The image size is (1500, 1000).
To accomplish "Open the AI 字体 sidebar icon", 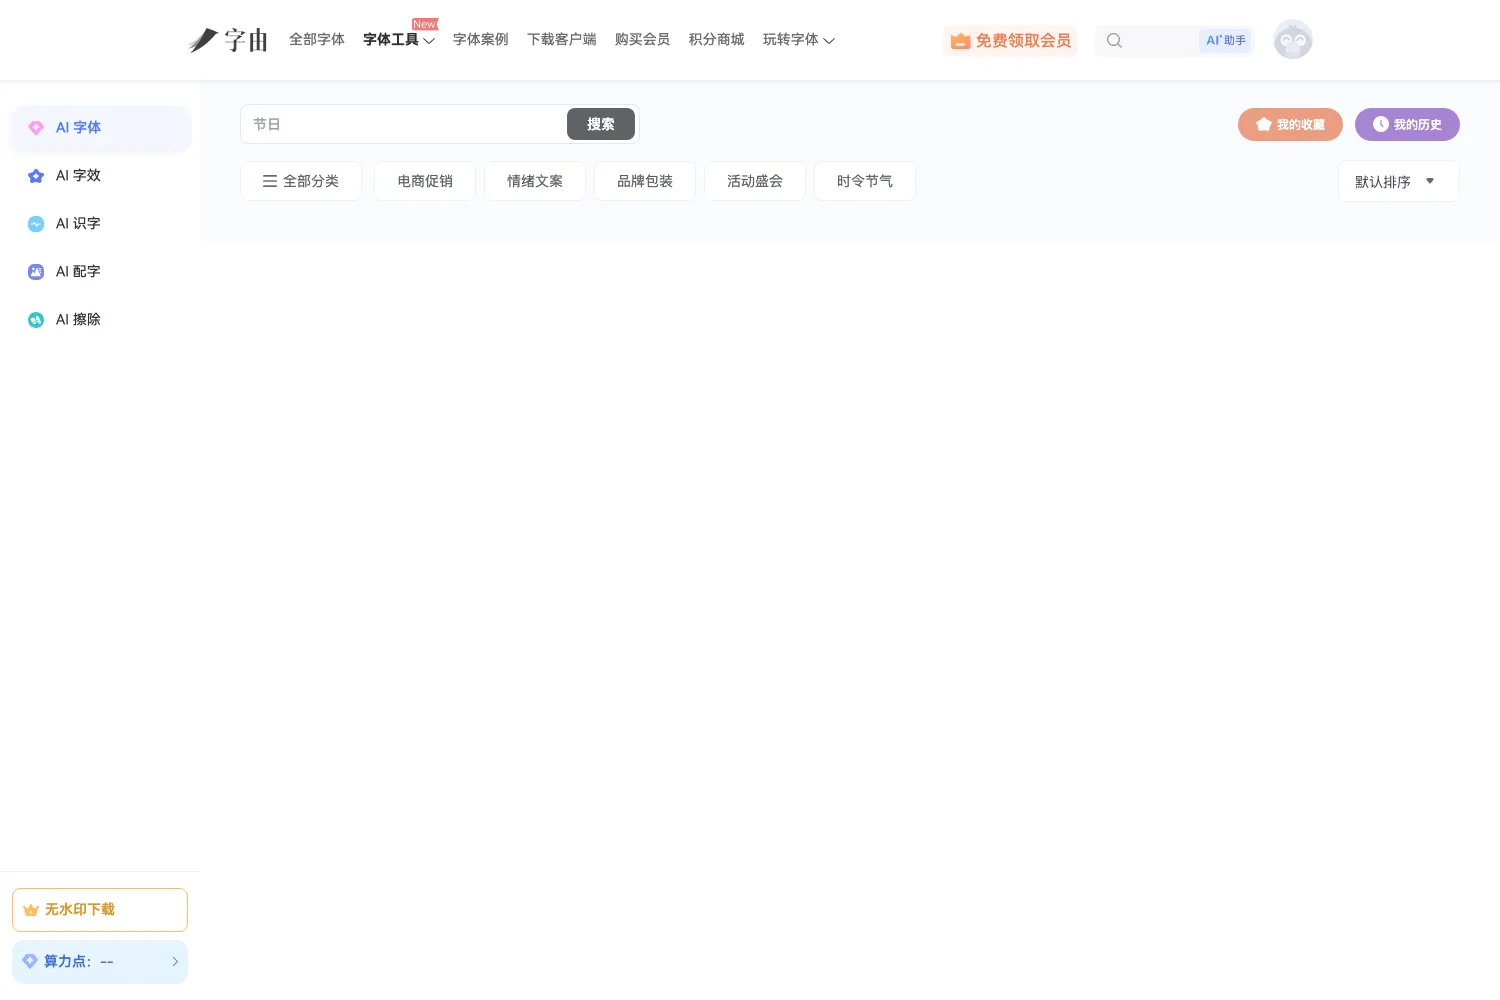I will [x=36, y=128].
